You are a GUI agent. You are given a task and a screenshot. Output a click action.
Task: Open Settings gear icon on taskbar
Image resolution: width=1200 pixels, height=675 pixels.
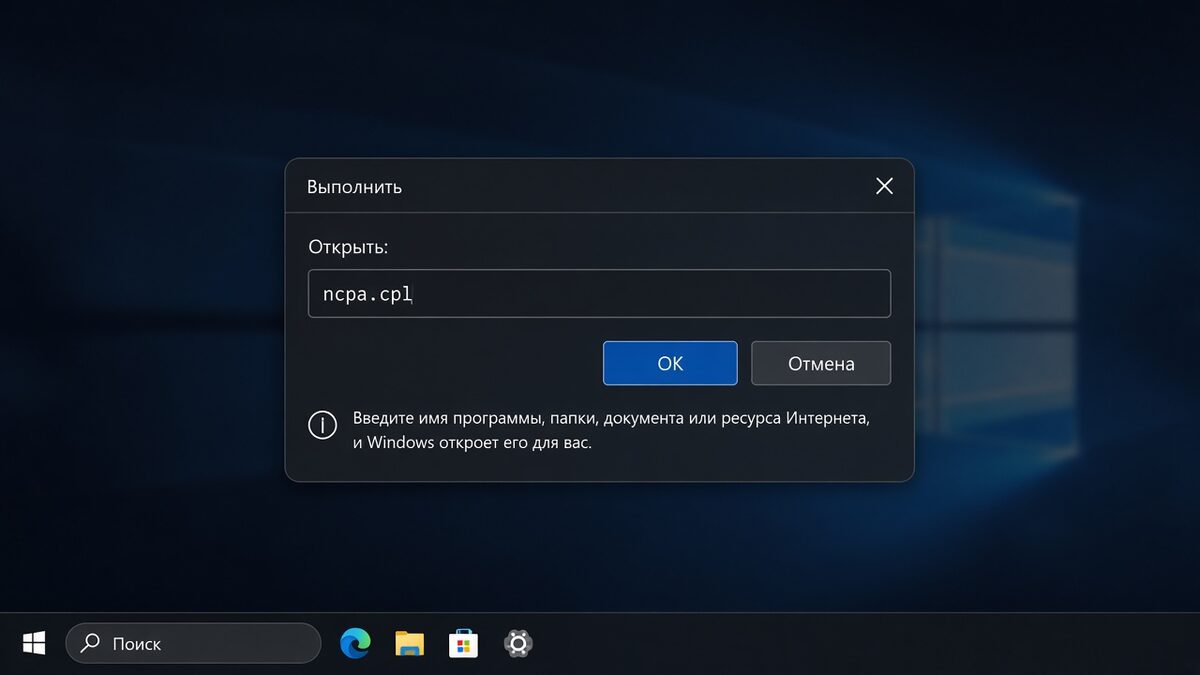(x=517, y=643)
